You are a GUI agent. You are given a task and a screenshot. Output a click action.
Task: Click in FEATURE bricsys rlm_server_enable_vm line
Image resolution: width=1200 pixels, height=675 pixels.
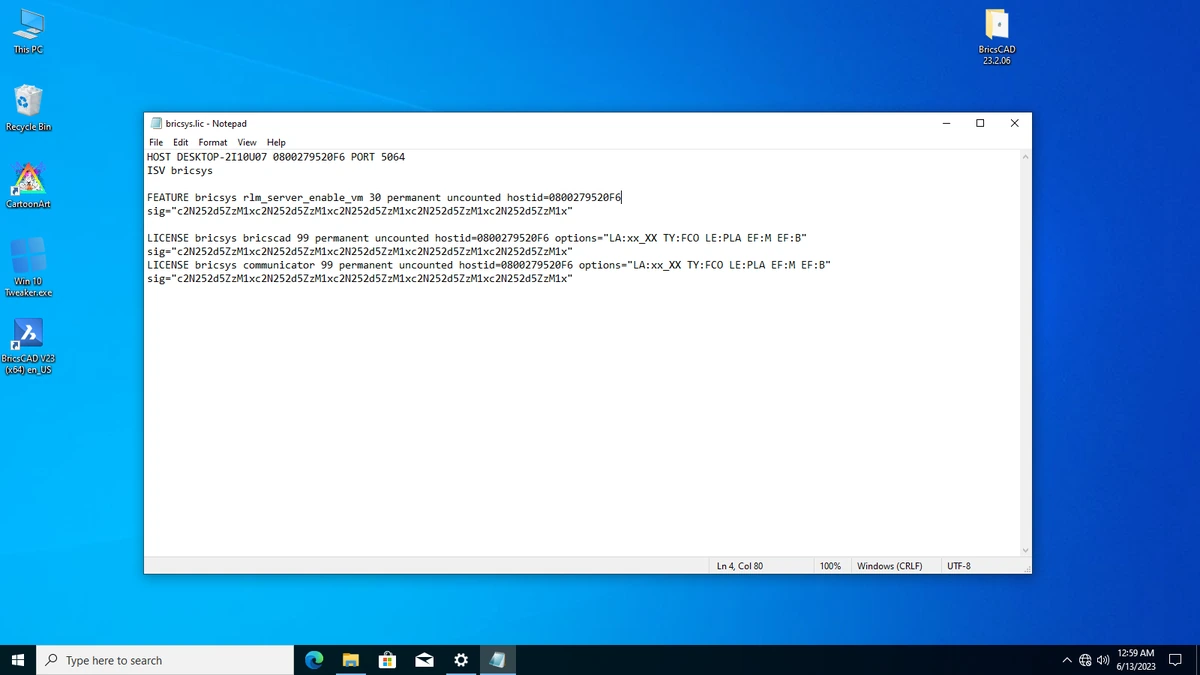[x=384, y=198]
